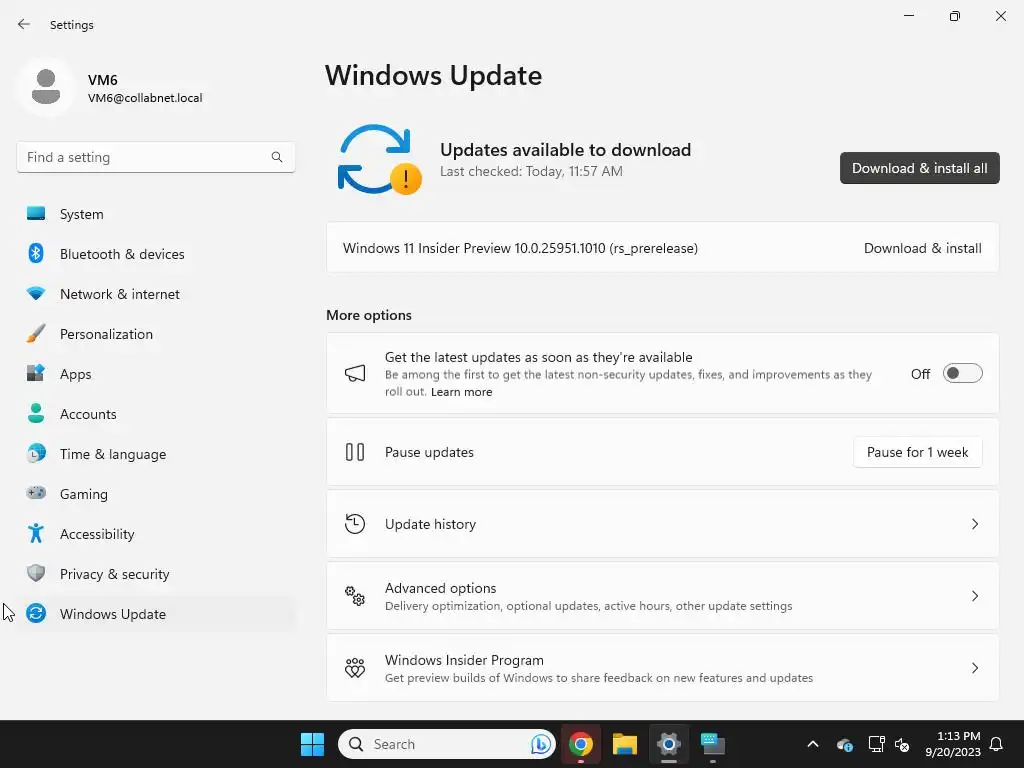The height and width of the screenshot is (768, 1024).
Task: Open the notifications bell in taskbar
Action: pyautogui.click(x=997, y=744)
